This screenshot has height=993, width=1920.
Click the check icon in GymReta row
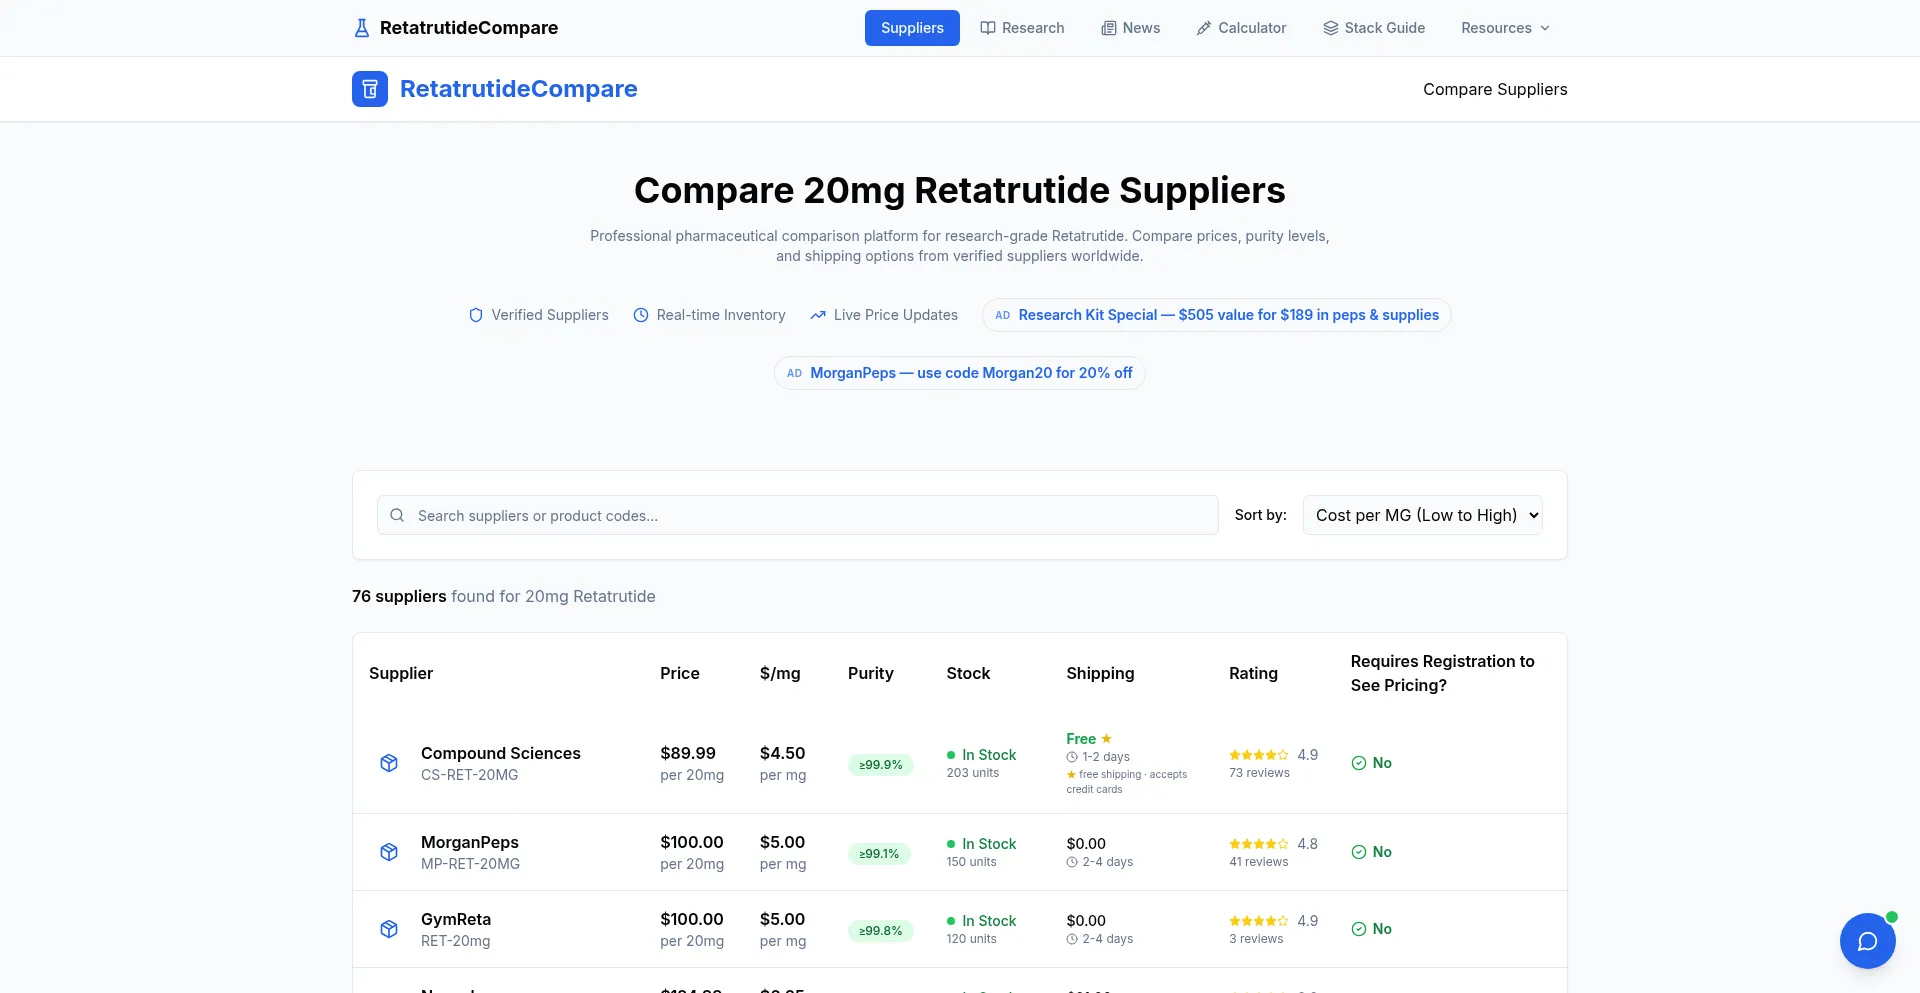1359,929
